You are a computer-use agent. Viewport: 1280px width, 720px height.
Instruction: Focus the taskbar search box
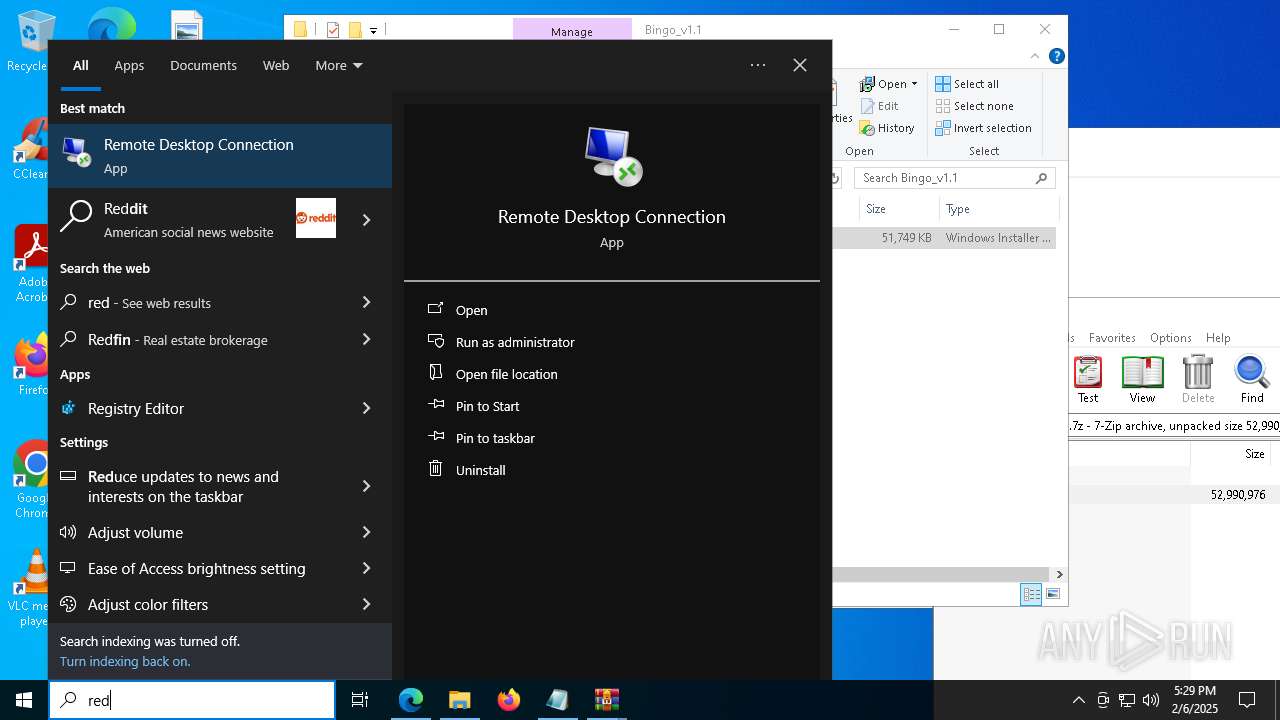(192, 700)
